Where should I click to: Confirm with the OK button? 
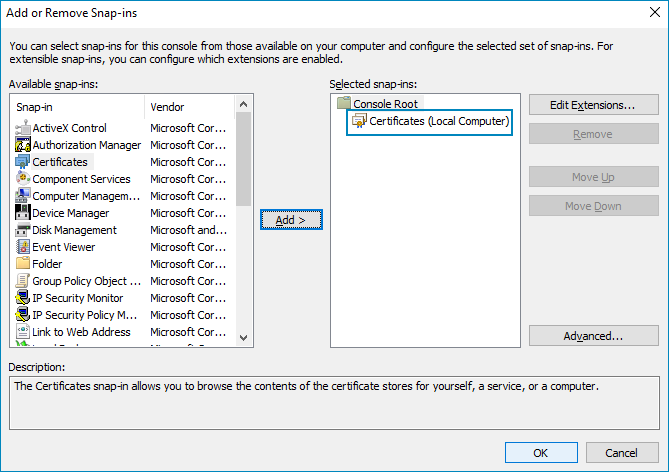click(x=540, y=453)
